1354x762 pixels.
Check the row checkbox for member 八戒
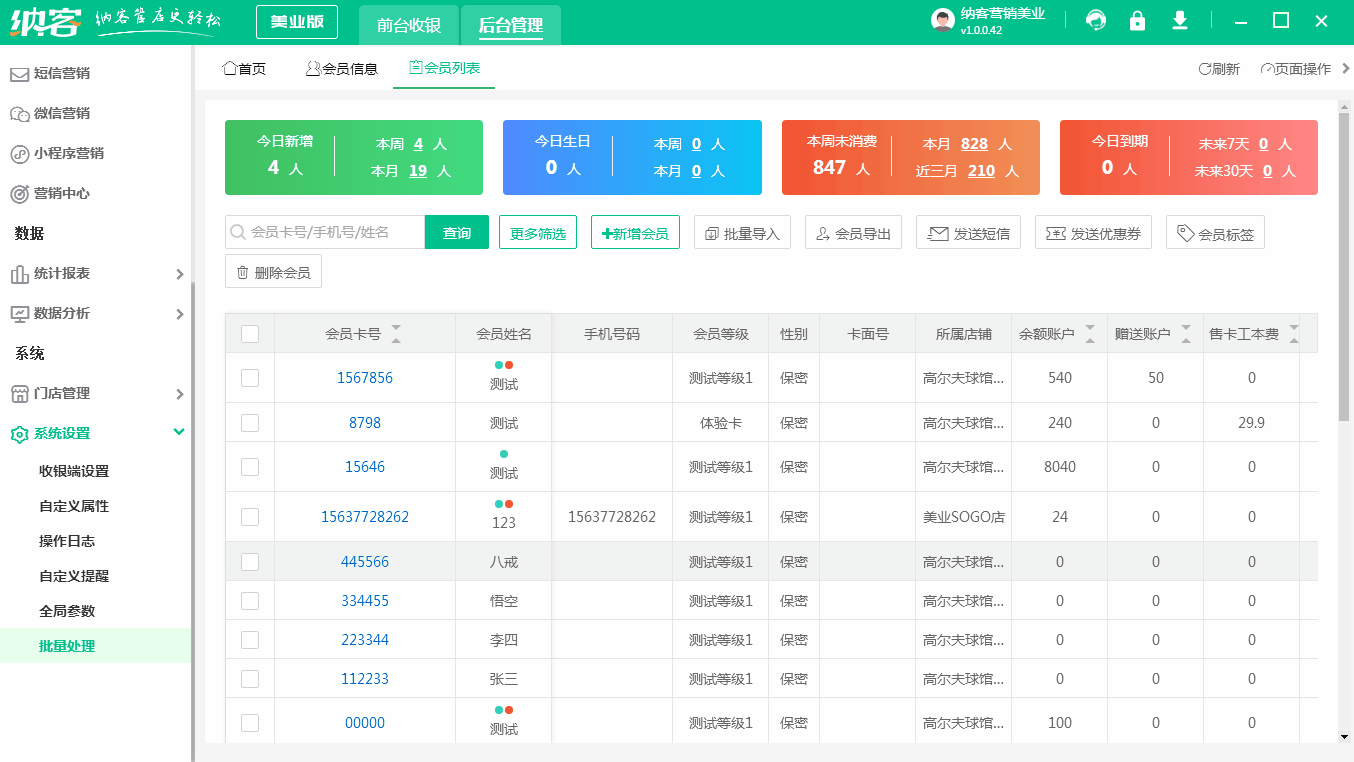click(250, 561)
